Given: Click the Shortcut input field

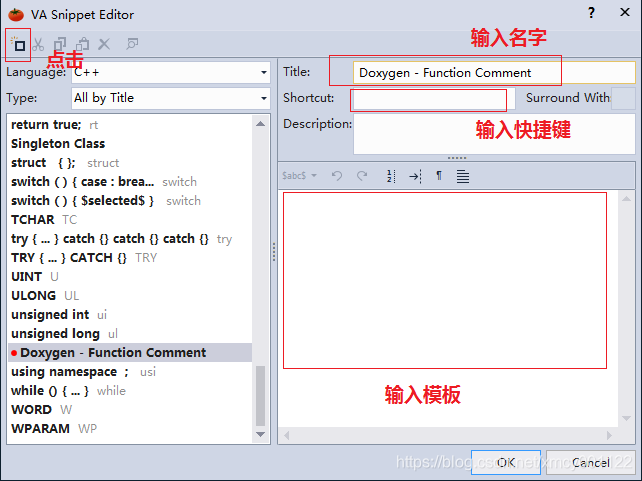Looking at the screenshot, I should [x=433, y=99].
